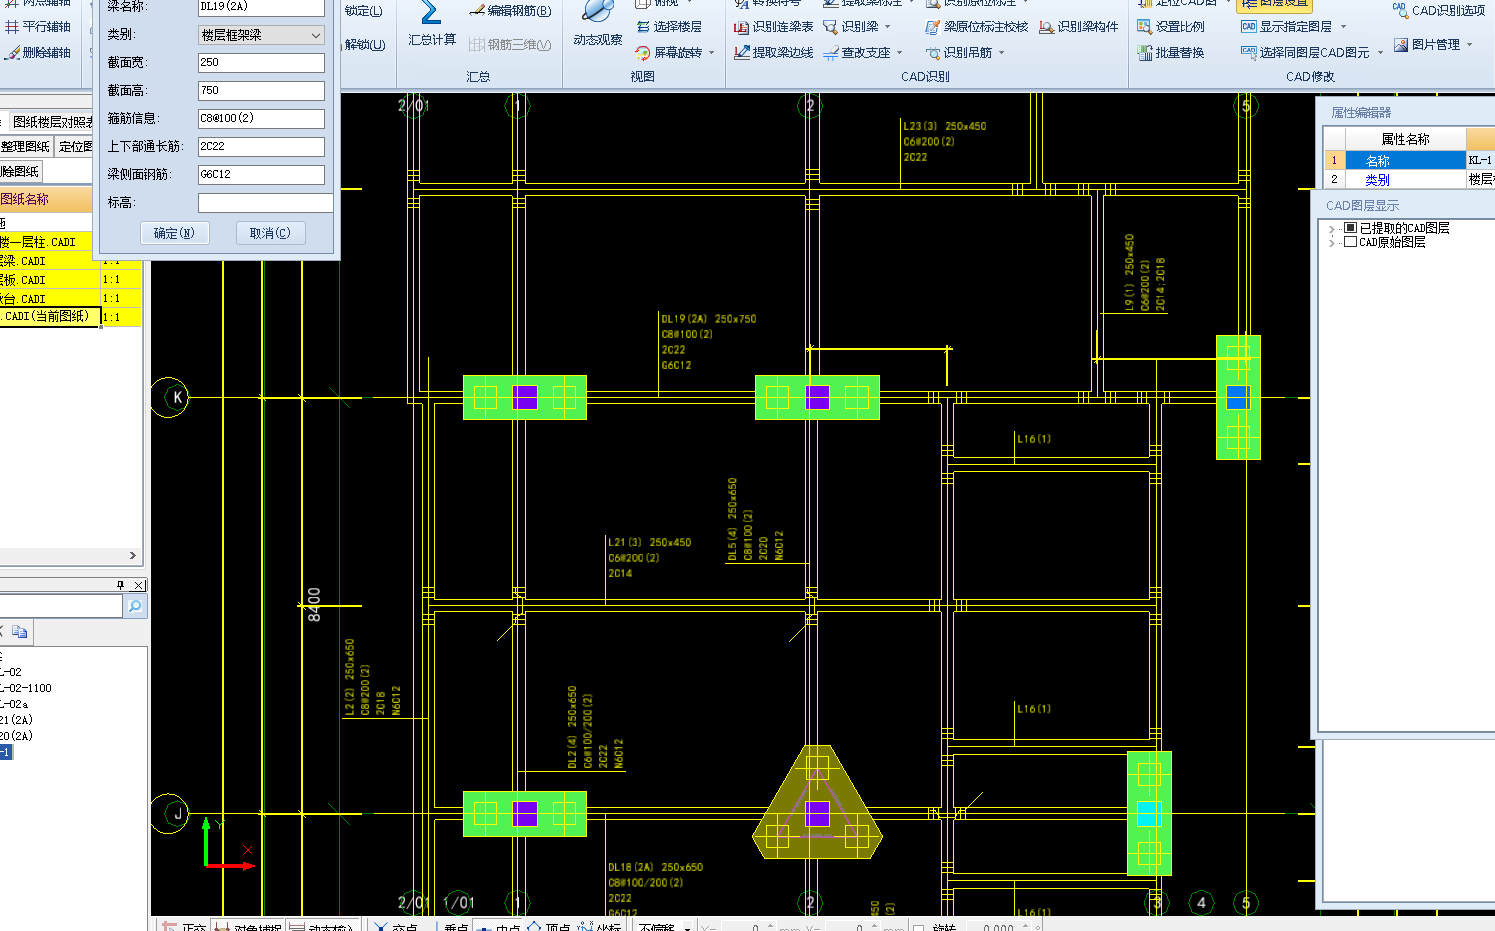Click 识别吊筋 tool
The height and width of the screenshot is (931, 1495).
959,53
